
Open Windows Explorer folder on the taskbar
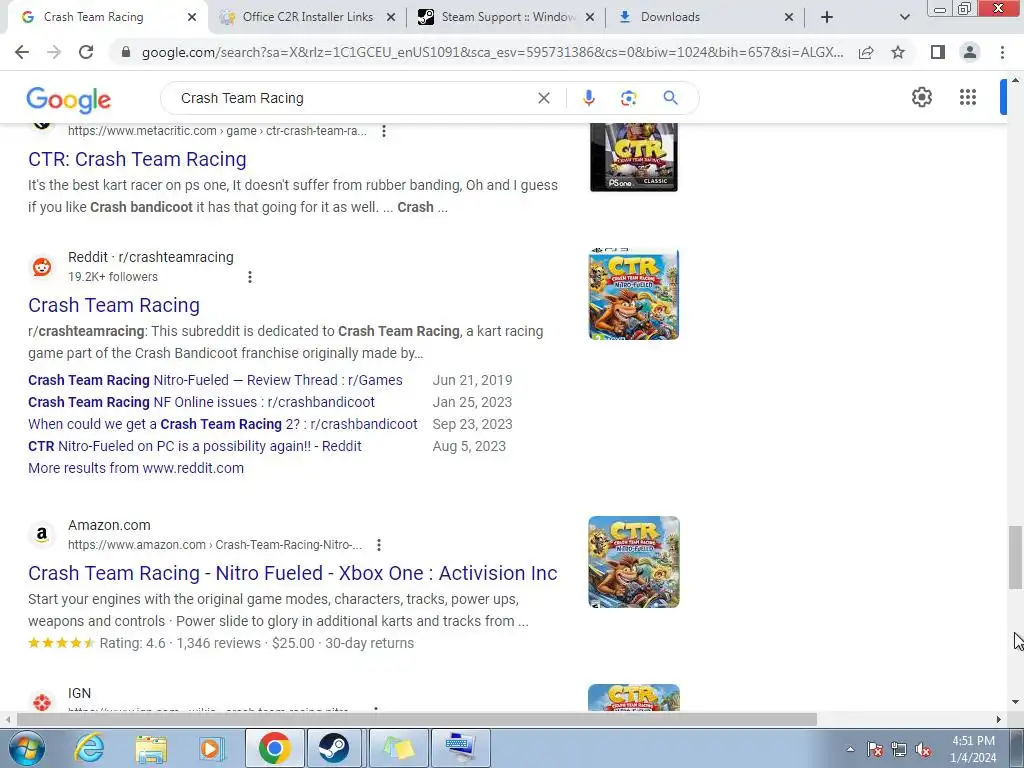tap(152, 748)
